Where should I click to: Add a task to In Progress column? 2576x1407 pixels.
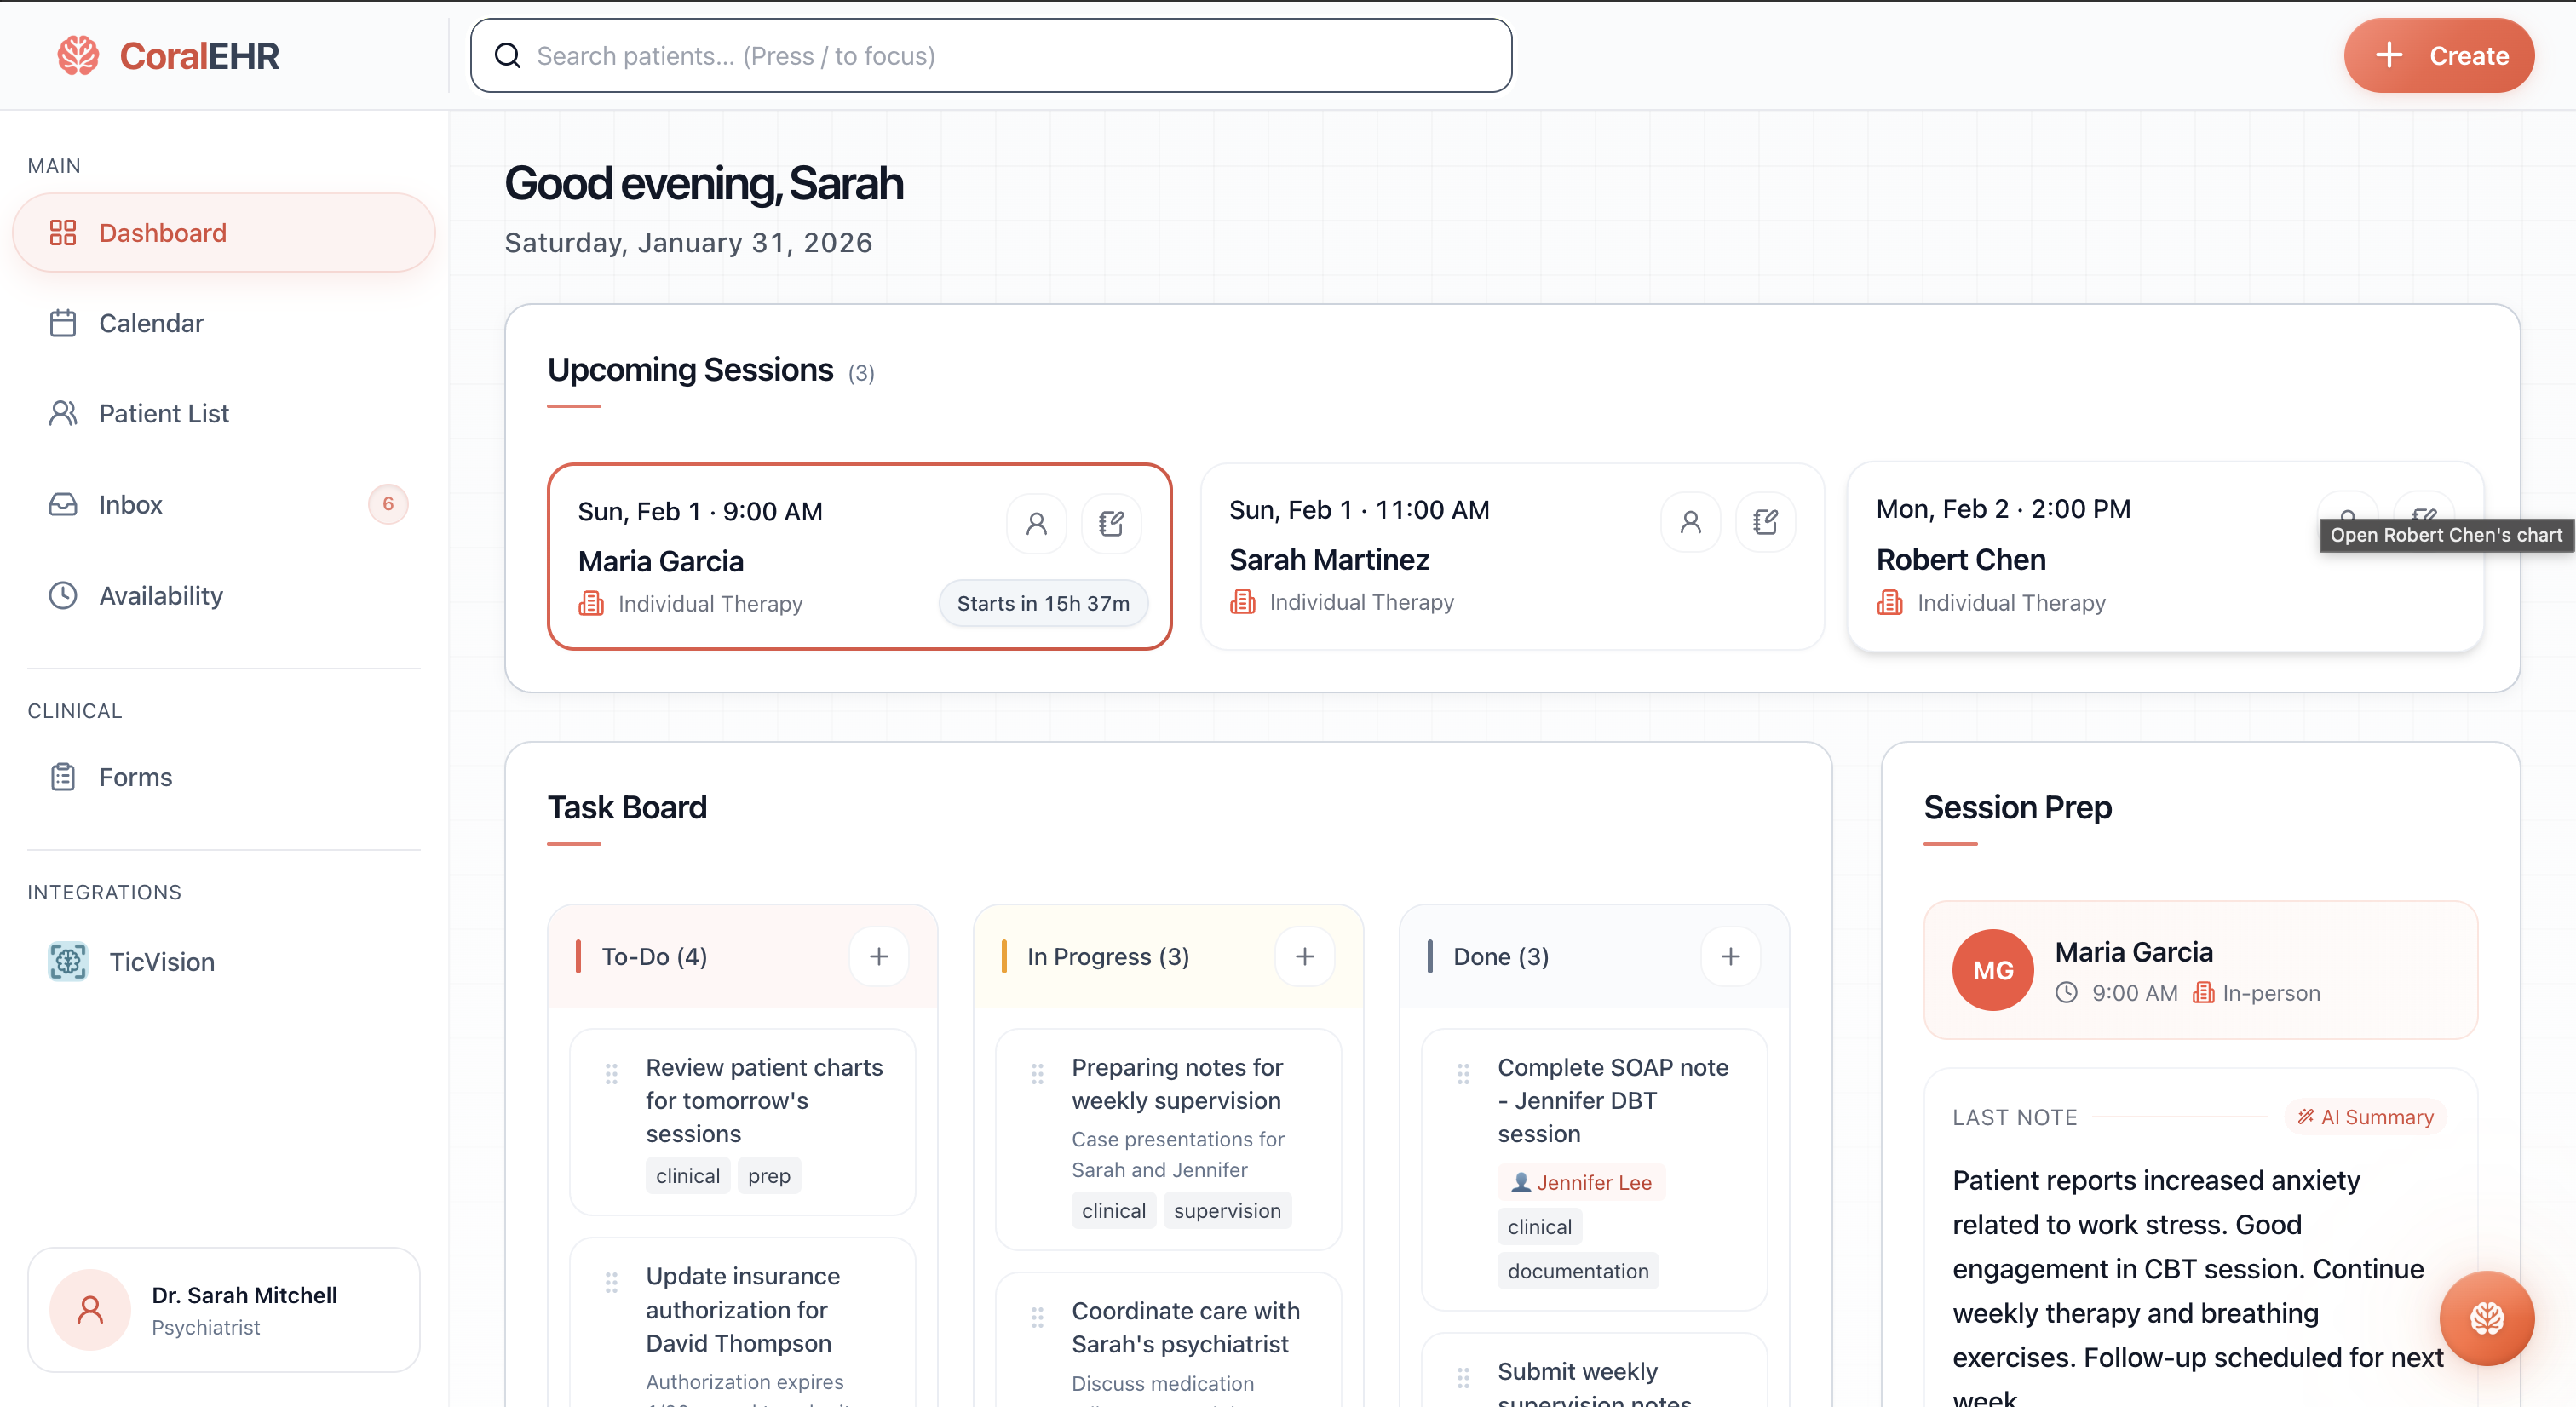click(x=1304, y=956)
